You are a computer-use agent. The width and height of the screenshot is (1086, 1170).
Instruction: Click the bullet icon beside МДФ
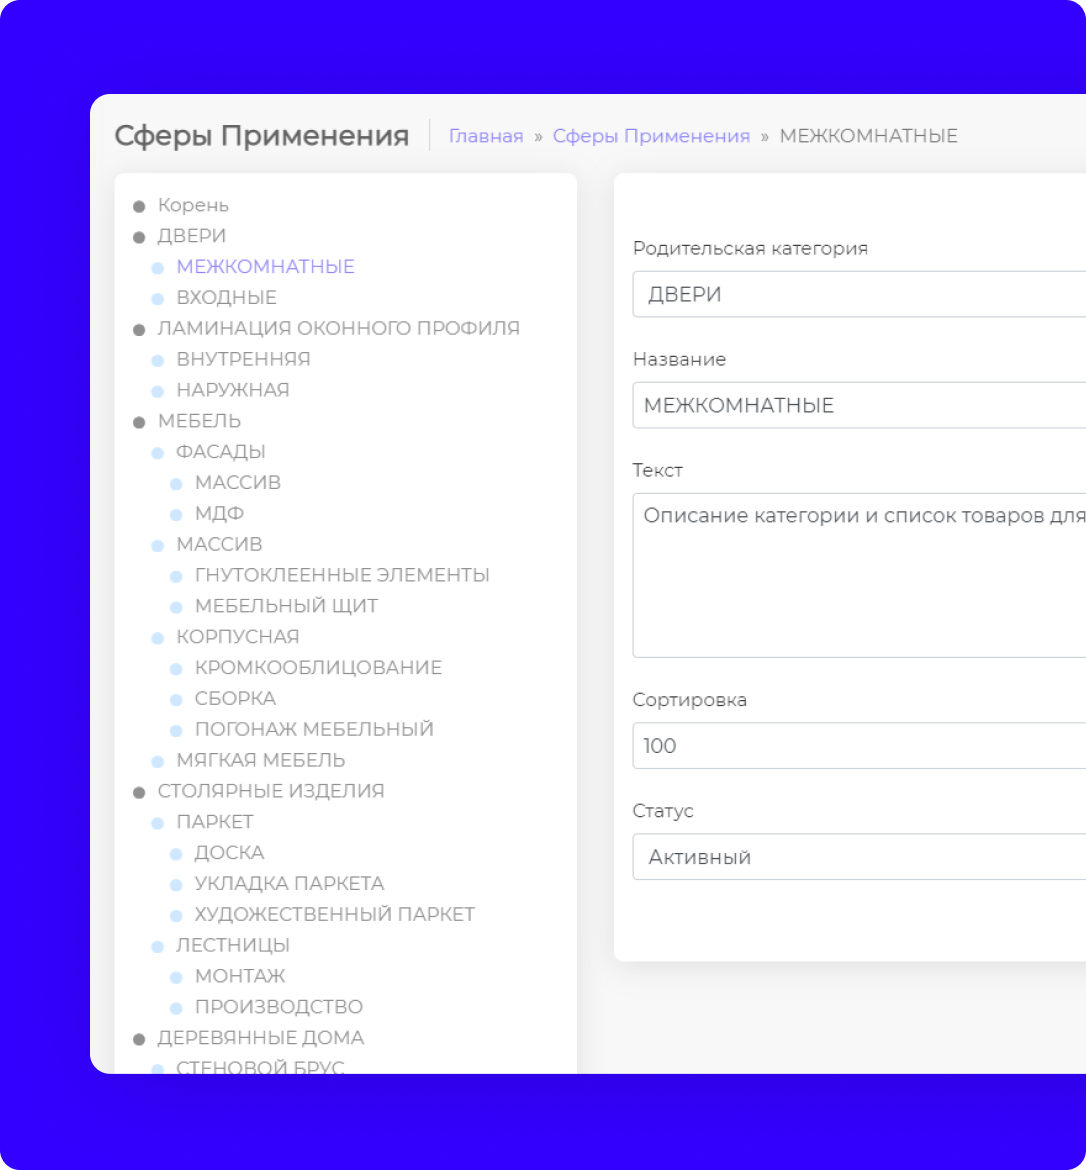click(x=176, y=515)
